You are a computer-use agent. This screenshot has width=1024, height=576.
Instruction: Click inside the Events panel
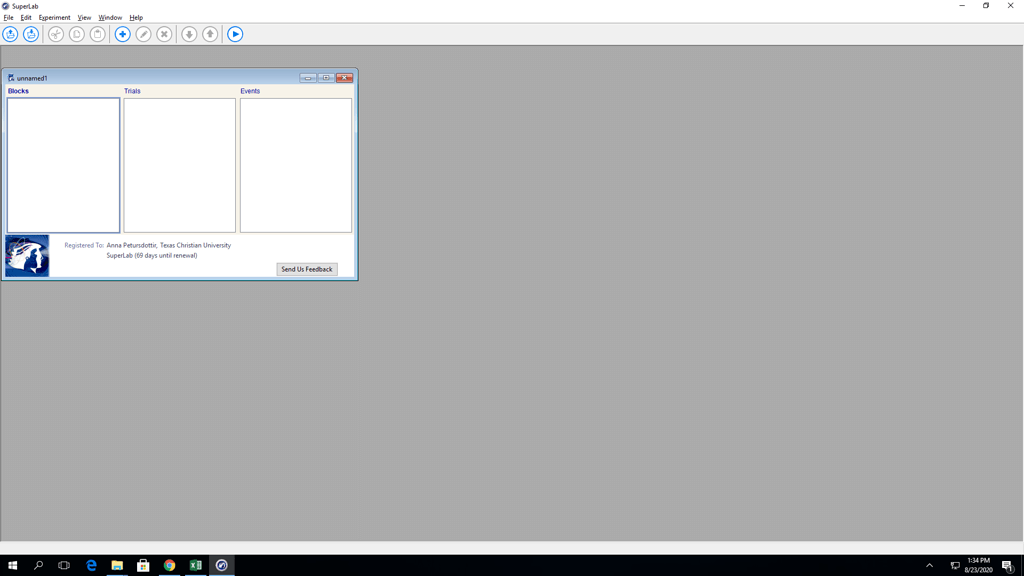tap(295, 165)
